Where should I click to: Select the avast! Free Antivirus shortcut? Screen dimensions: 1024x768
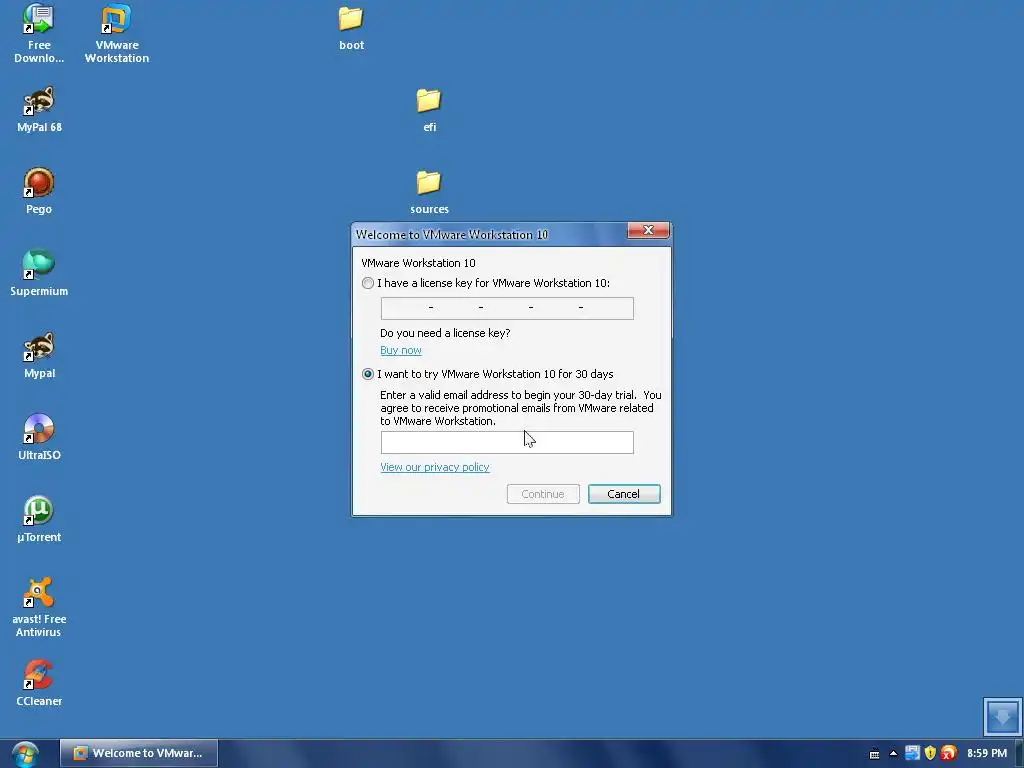click(x=39, y=607)
